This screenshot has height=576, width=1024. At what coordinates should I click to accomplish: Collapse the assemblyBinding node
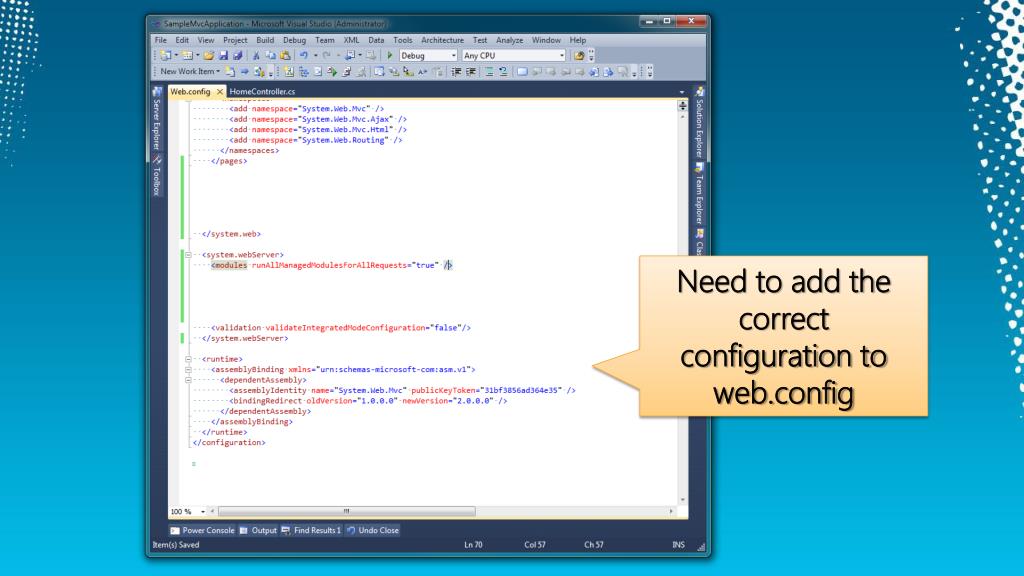click(x=188, y=370)
